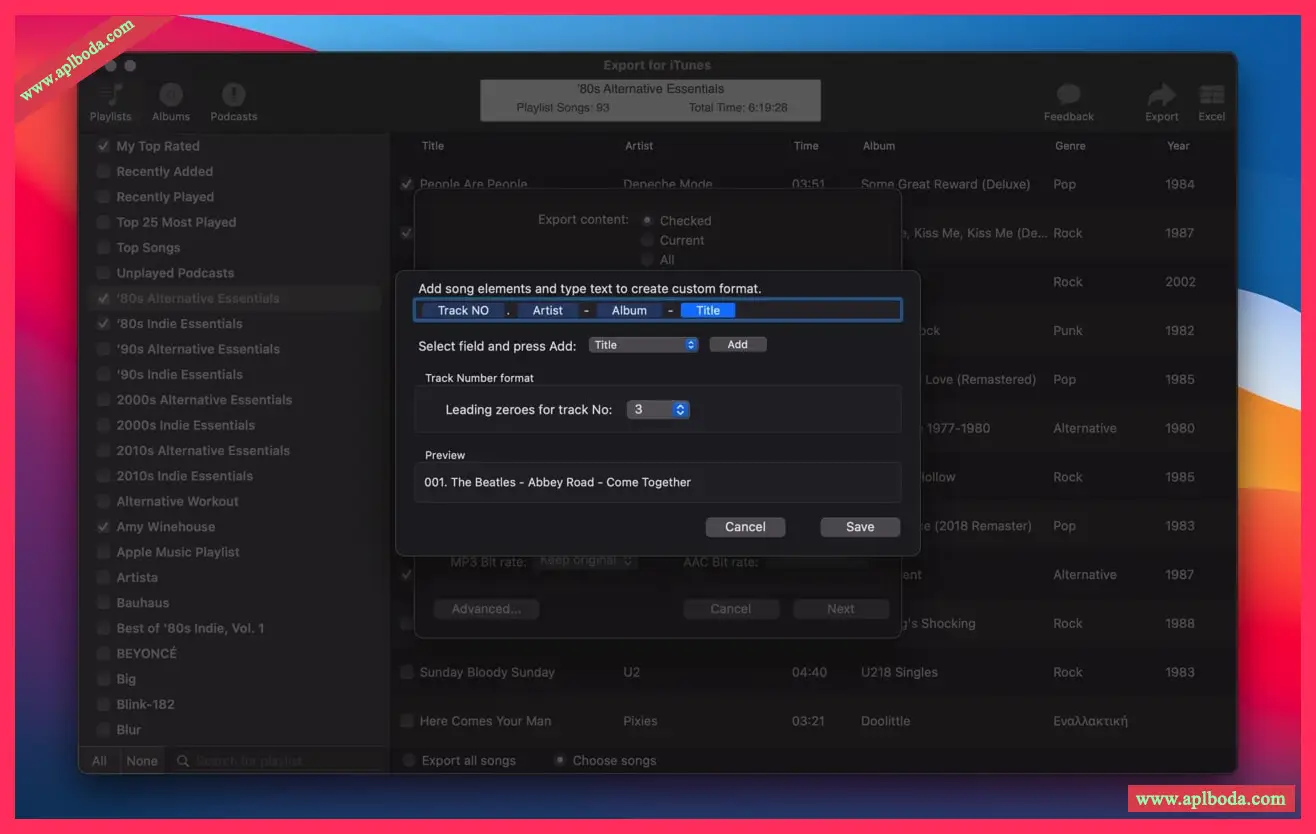Image resolution: width=1316 pixels, height=834 pixels.
Task: Click the Punk genre cell
Action: pos(1068,330)
